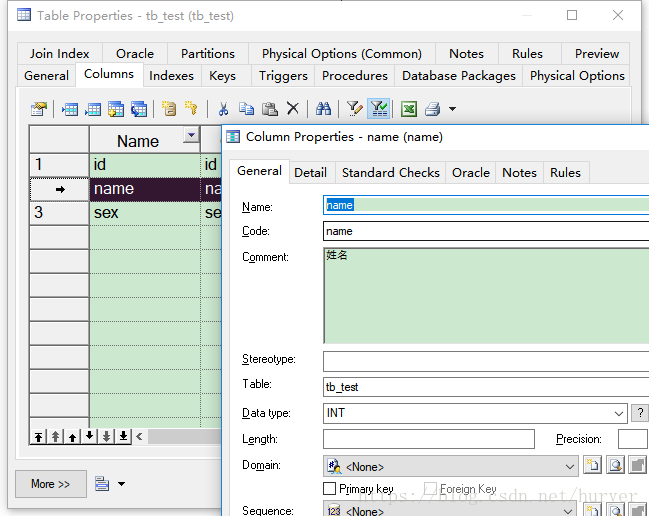This screenshot has height=516, width=649.
Task: Click the Add Columns icon with plus
Action: (x=116, y=109)
